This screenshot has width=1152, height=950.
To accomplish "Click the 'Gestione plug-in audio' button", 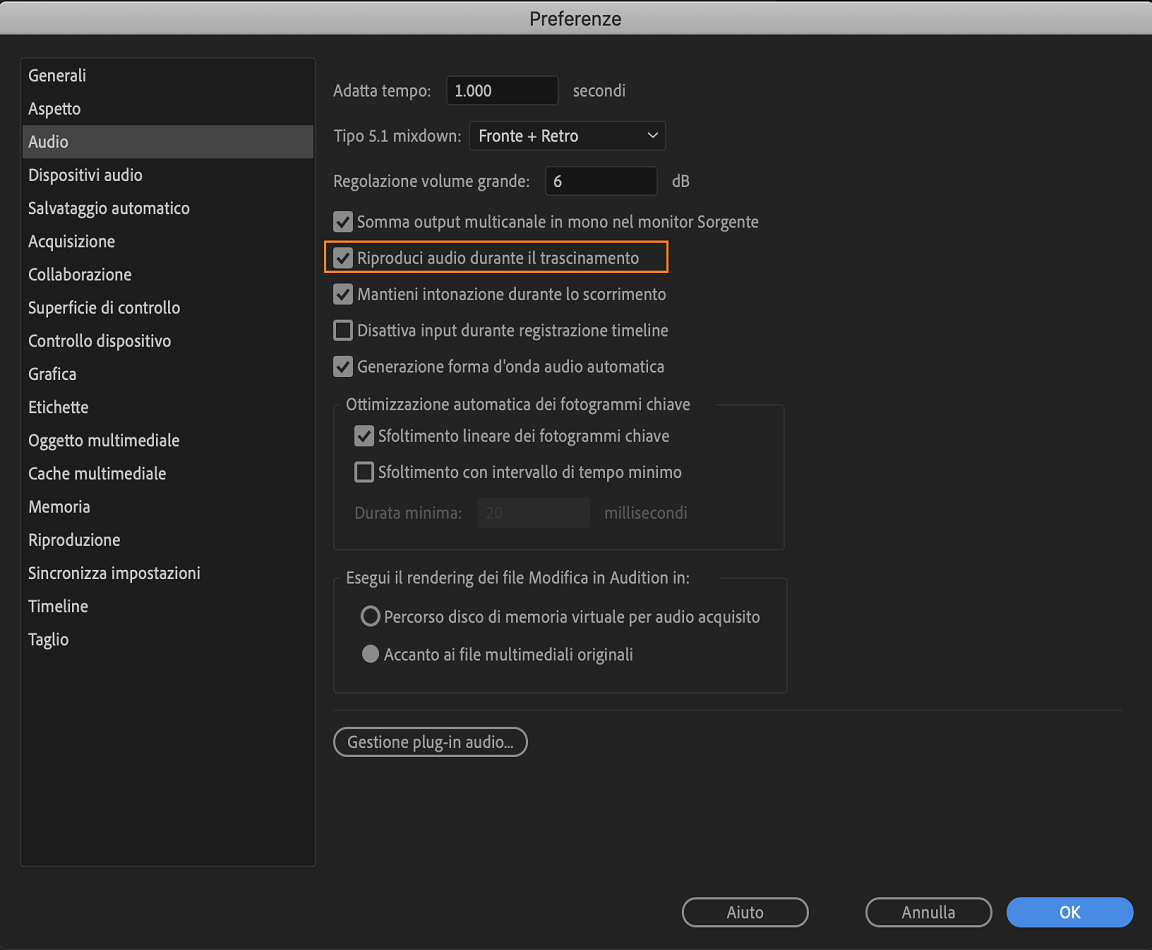I will (430, 742).
